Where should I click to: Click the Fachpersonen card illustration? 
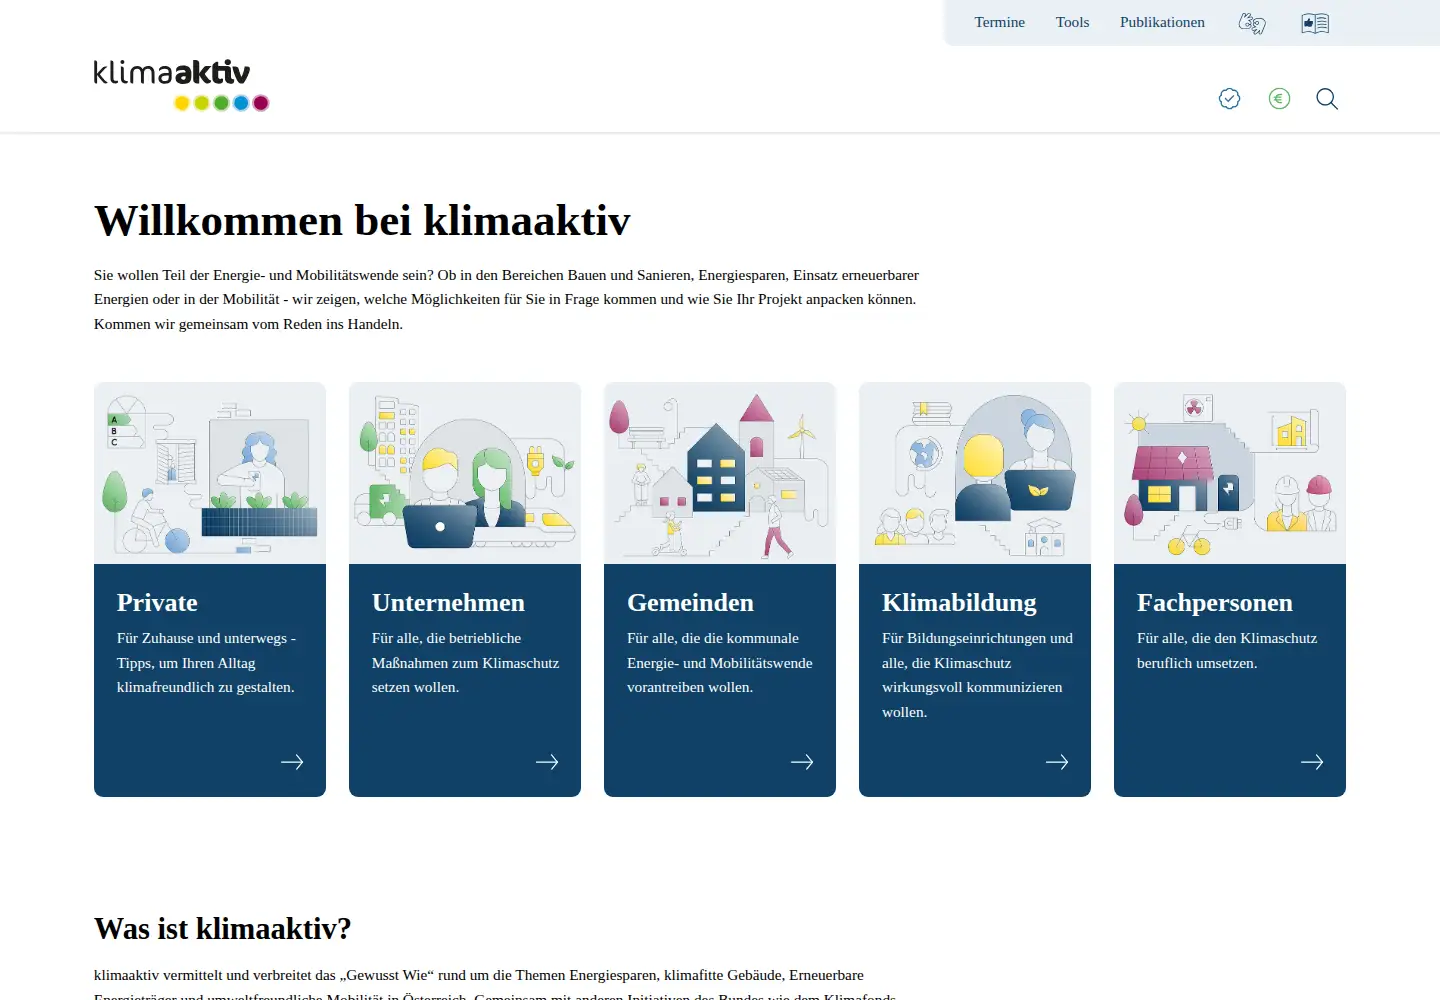[x=1230, y=473]
